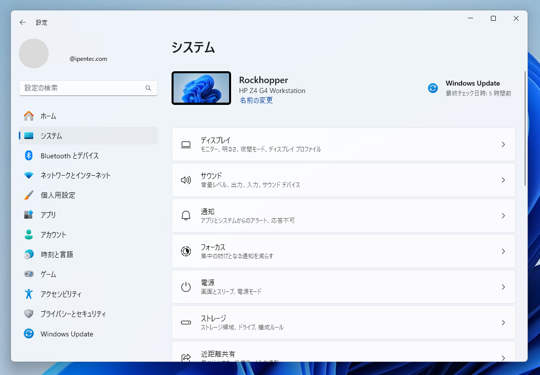Expand ディスプレイ row chevron
The width and height of the screenshot is (540, 375).
click(x=503, y=145)
